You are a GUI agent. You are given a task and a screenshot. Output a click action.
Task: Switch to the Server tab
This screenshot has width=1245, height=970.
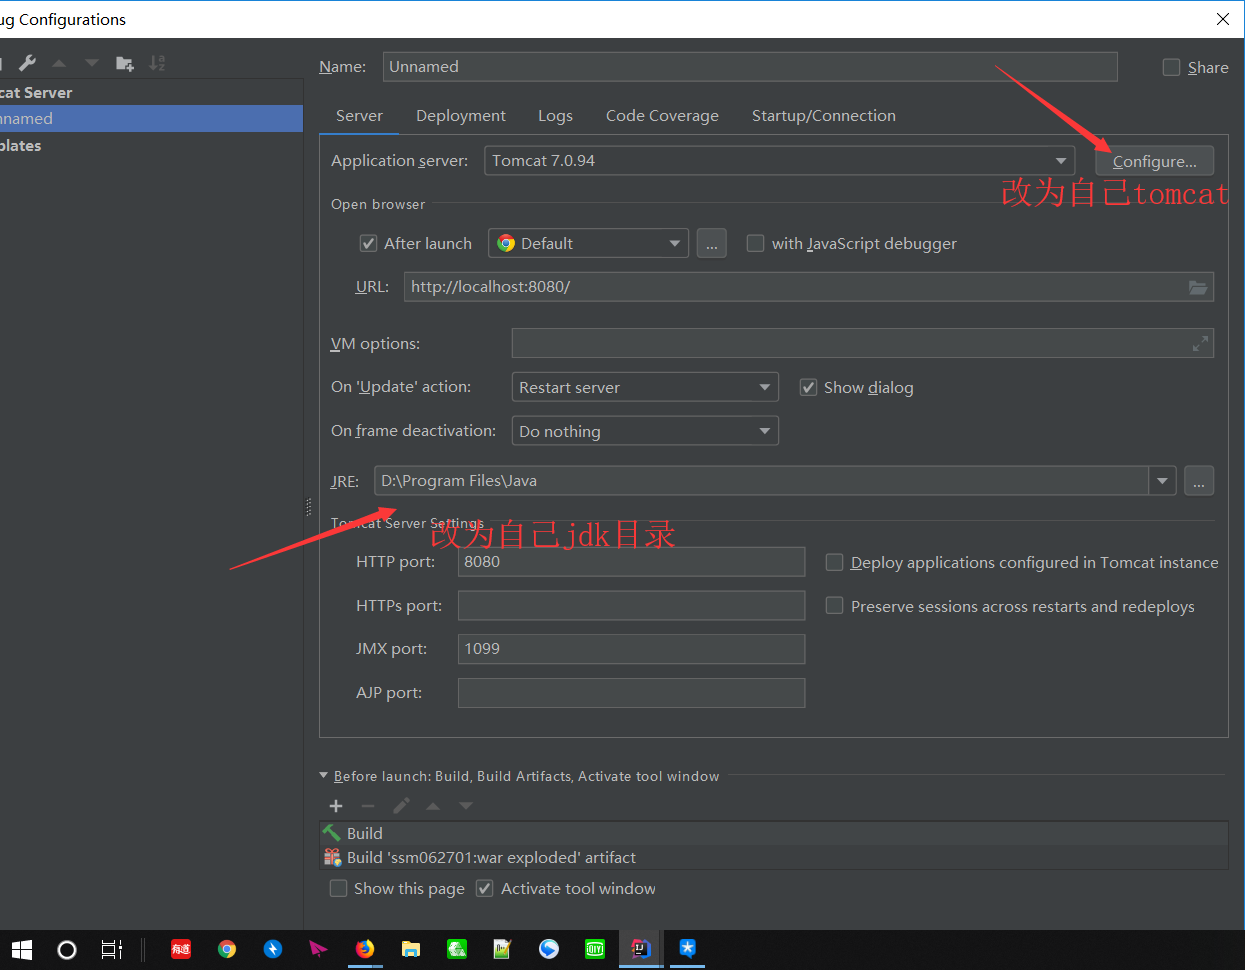(359, 116)
